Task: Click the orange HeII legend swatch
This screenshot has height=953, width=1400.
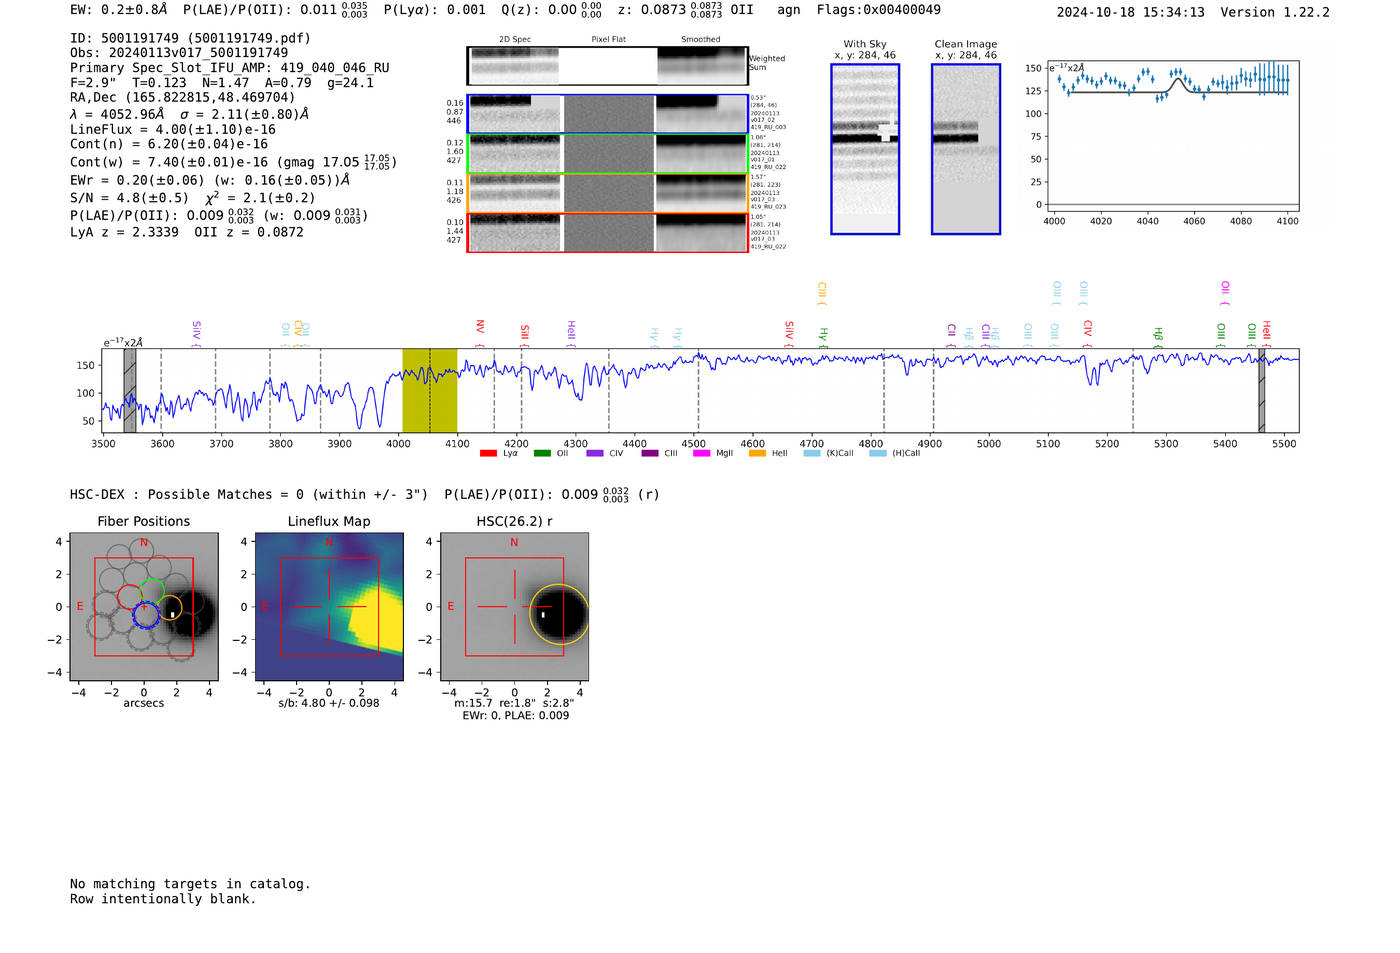Action: click(757, 454)
